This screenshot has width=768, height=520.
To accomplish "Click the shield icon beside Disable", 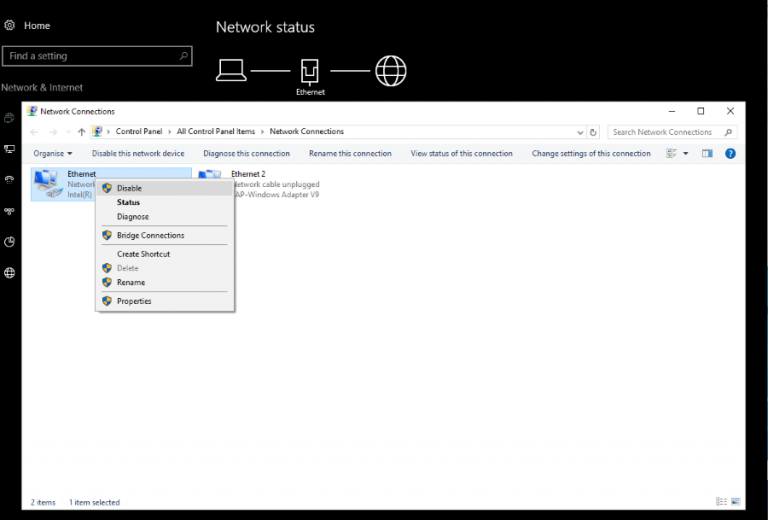I will point(107,188).
